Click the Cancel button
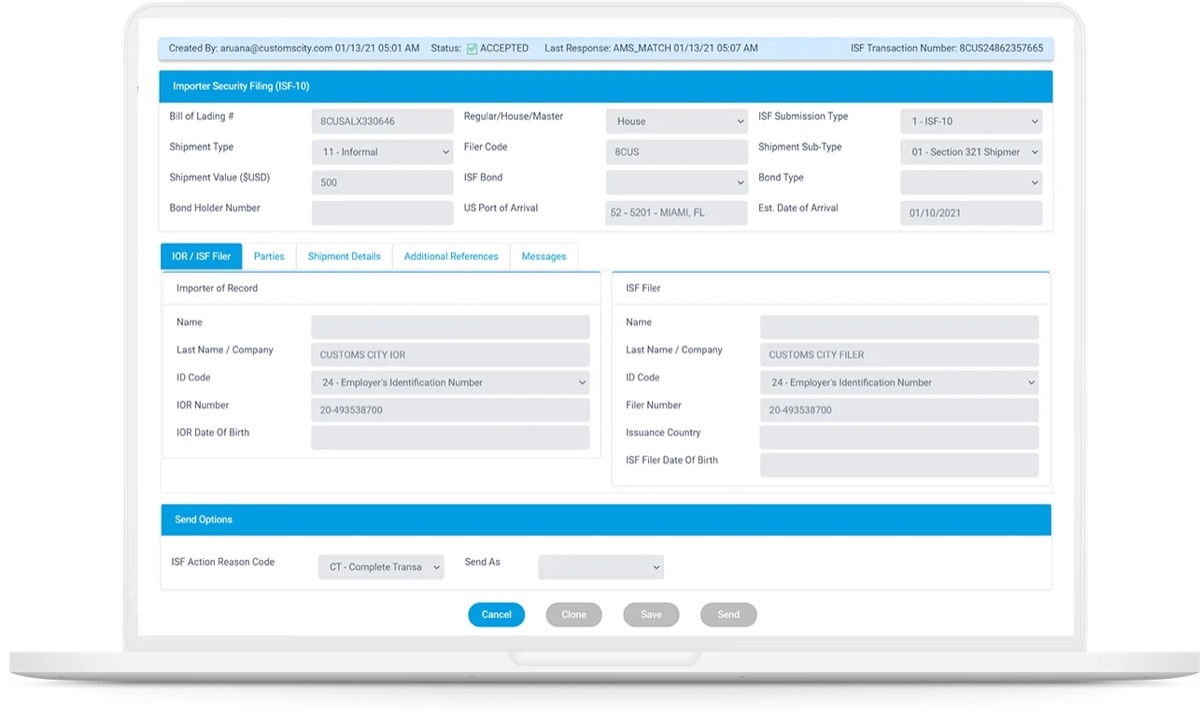The width and height of the screenshot is (1200, 717). 496,614
